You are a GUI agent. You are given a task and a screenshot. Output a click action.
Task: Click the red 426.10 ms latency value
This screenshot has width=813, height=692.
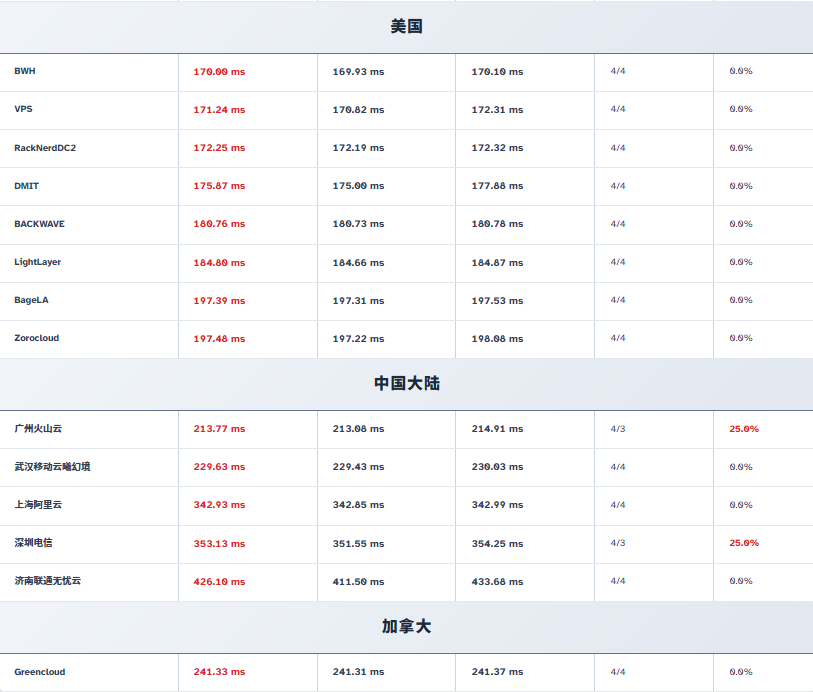pyautogui.click(x=219, y=582)
